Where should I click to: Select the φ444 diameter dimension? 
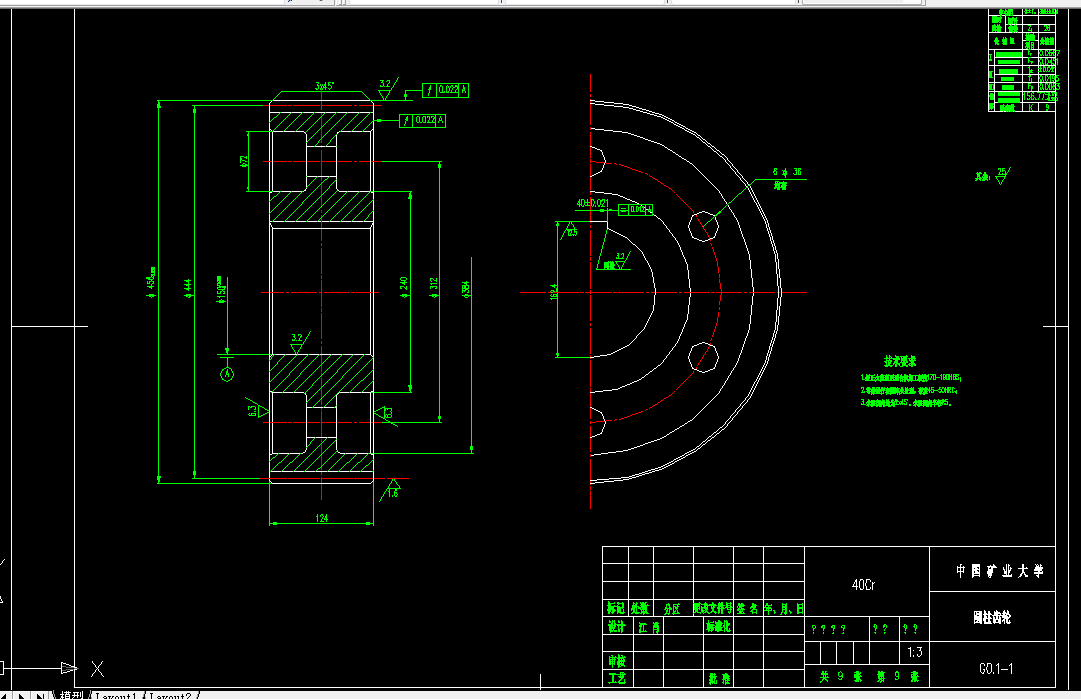(x=188, y=288)
